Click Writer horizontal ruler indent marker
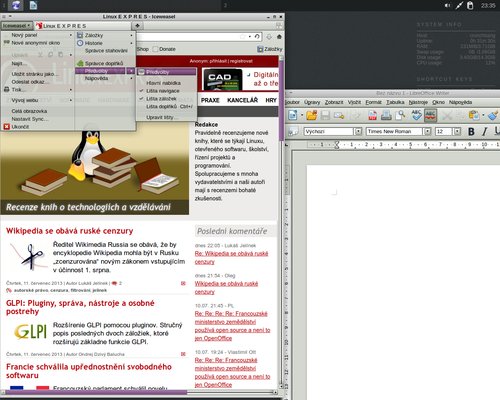 tap(337, 144)
